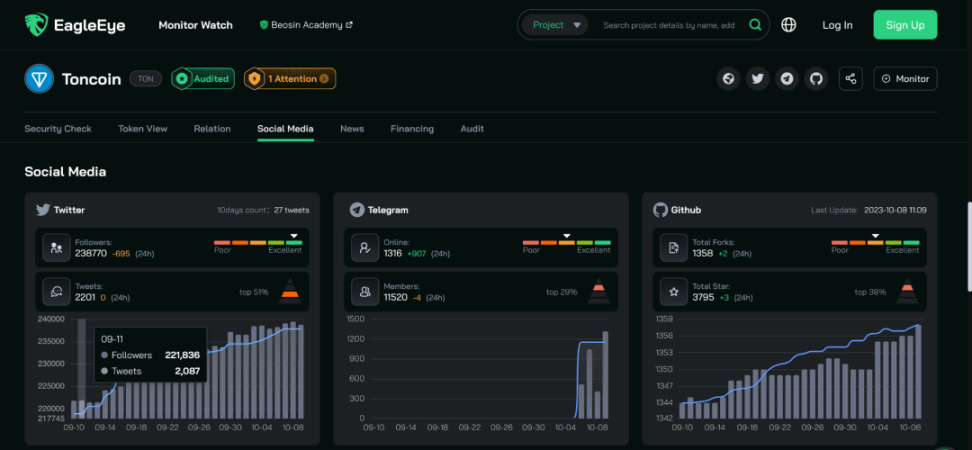Open Toncoin's website globe icon

click(x=729, y=79)
